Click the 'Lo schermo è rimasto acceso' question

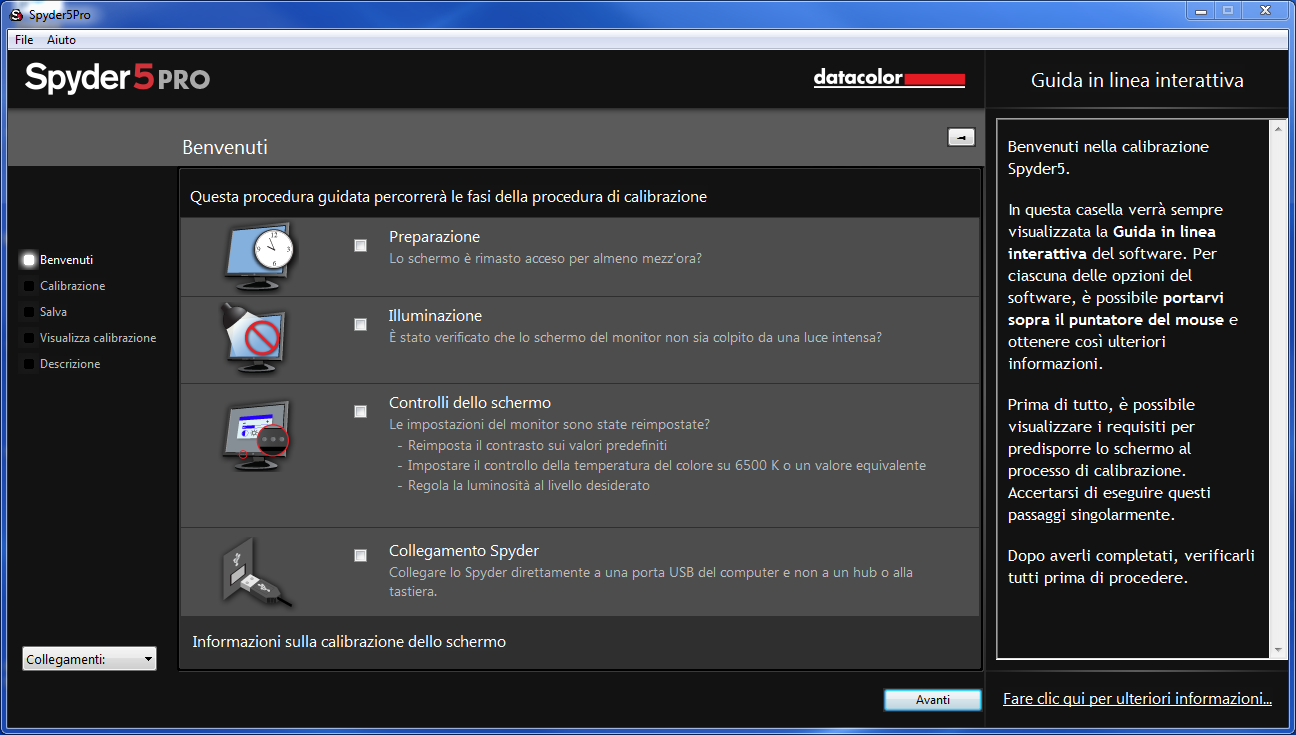(545, 258)
